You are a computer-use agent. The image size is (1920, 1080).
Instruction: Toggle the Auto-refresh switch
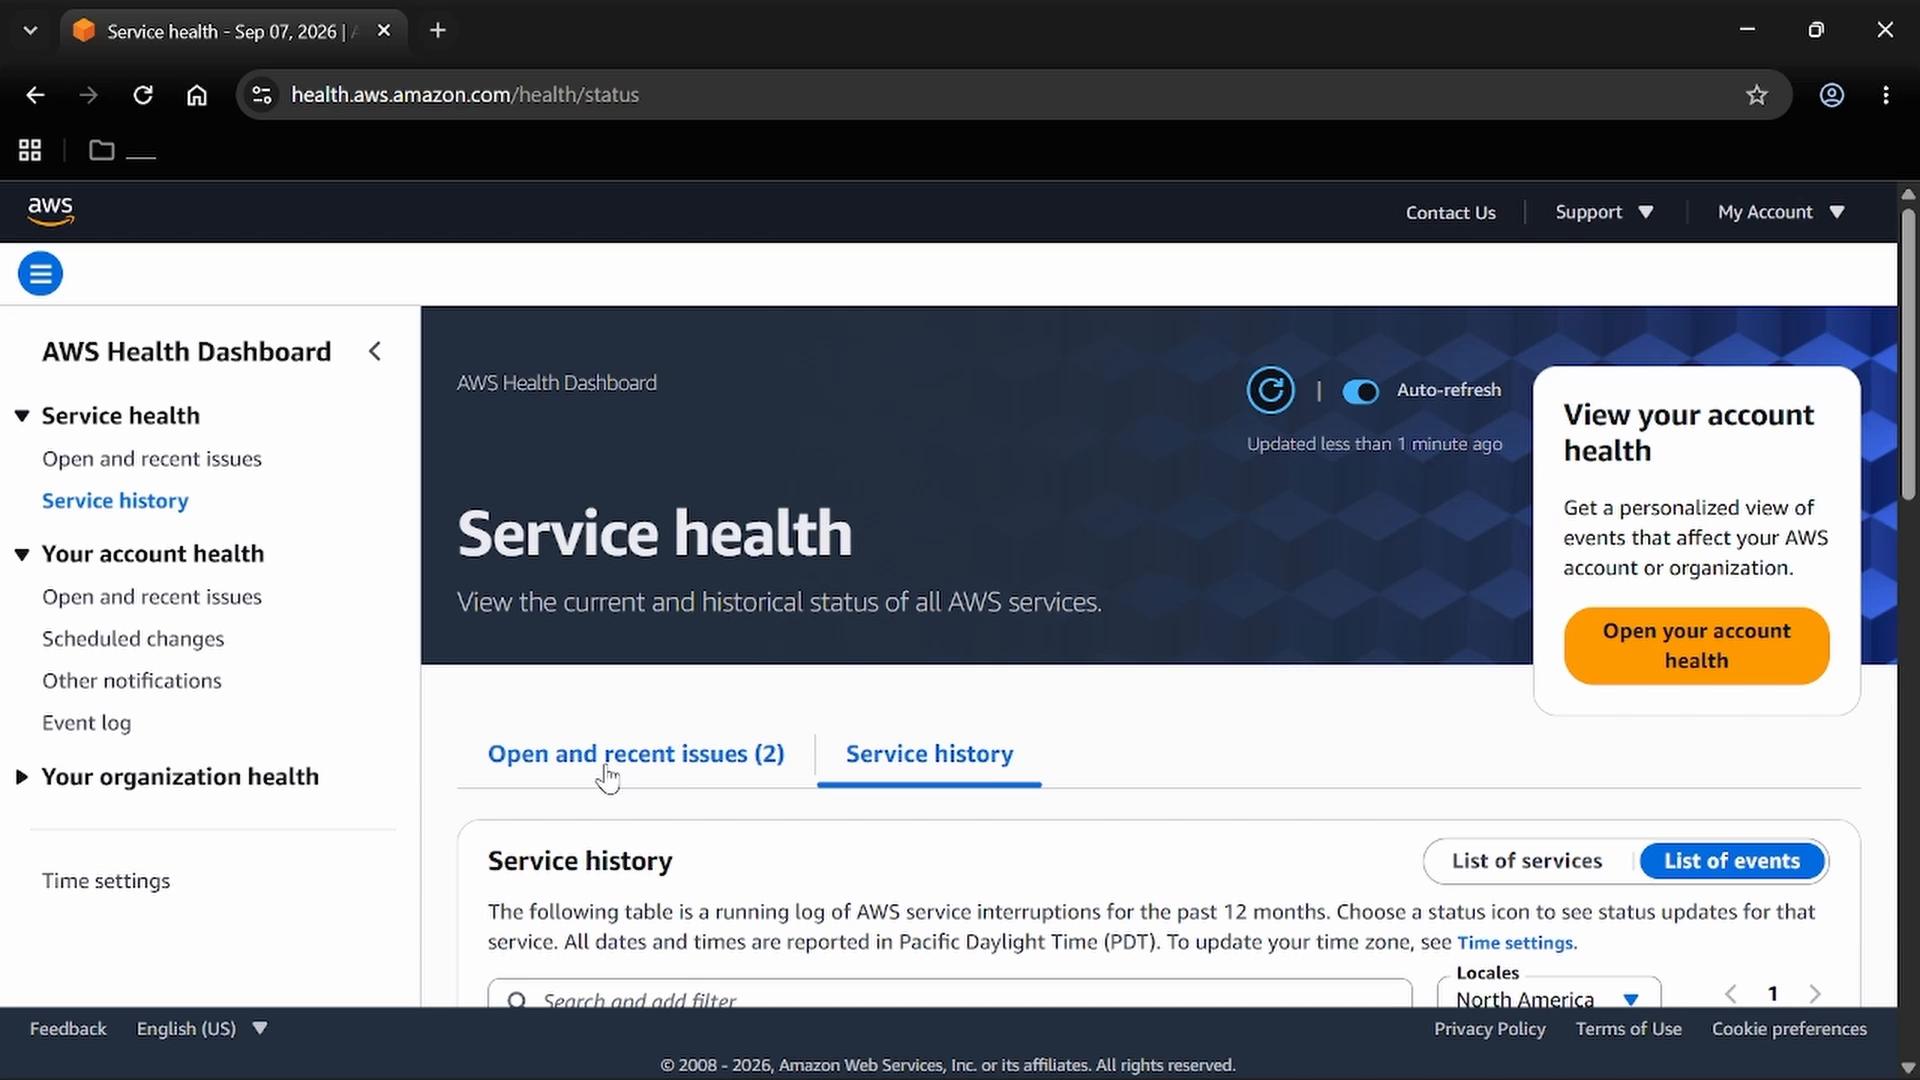tap(1360, 391)
